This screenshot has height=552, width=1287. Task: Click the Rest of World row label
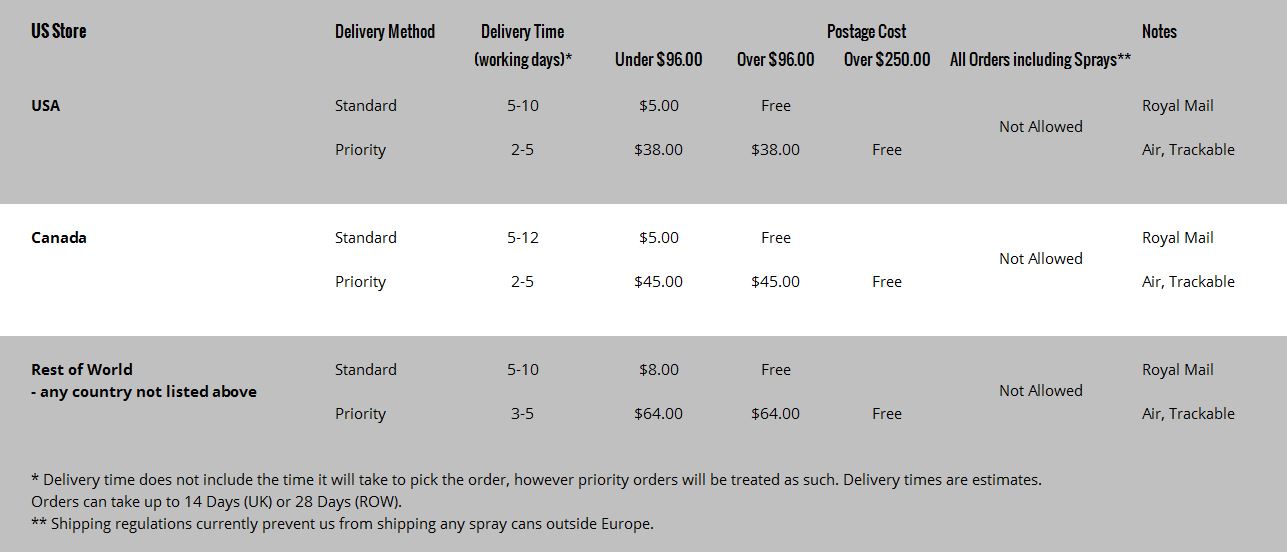coord(82,369)
